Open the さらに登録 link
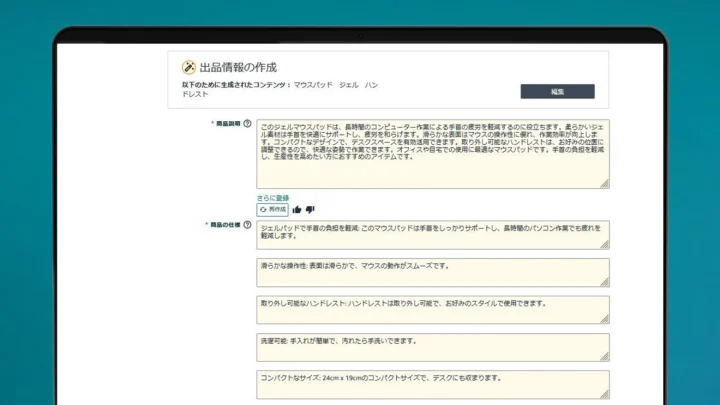Image resolution: width=720 pixels, height=405 pixels. (x=273, y=198)
